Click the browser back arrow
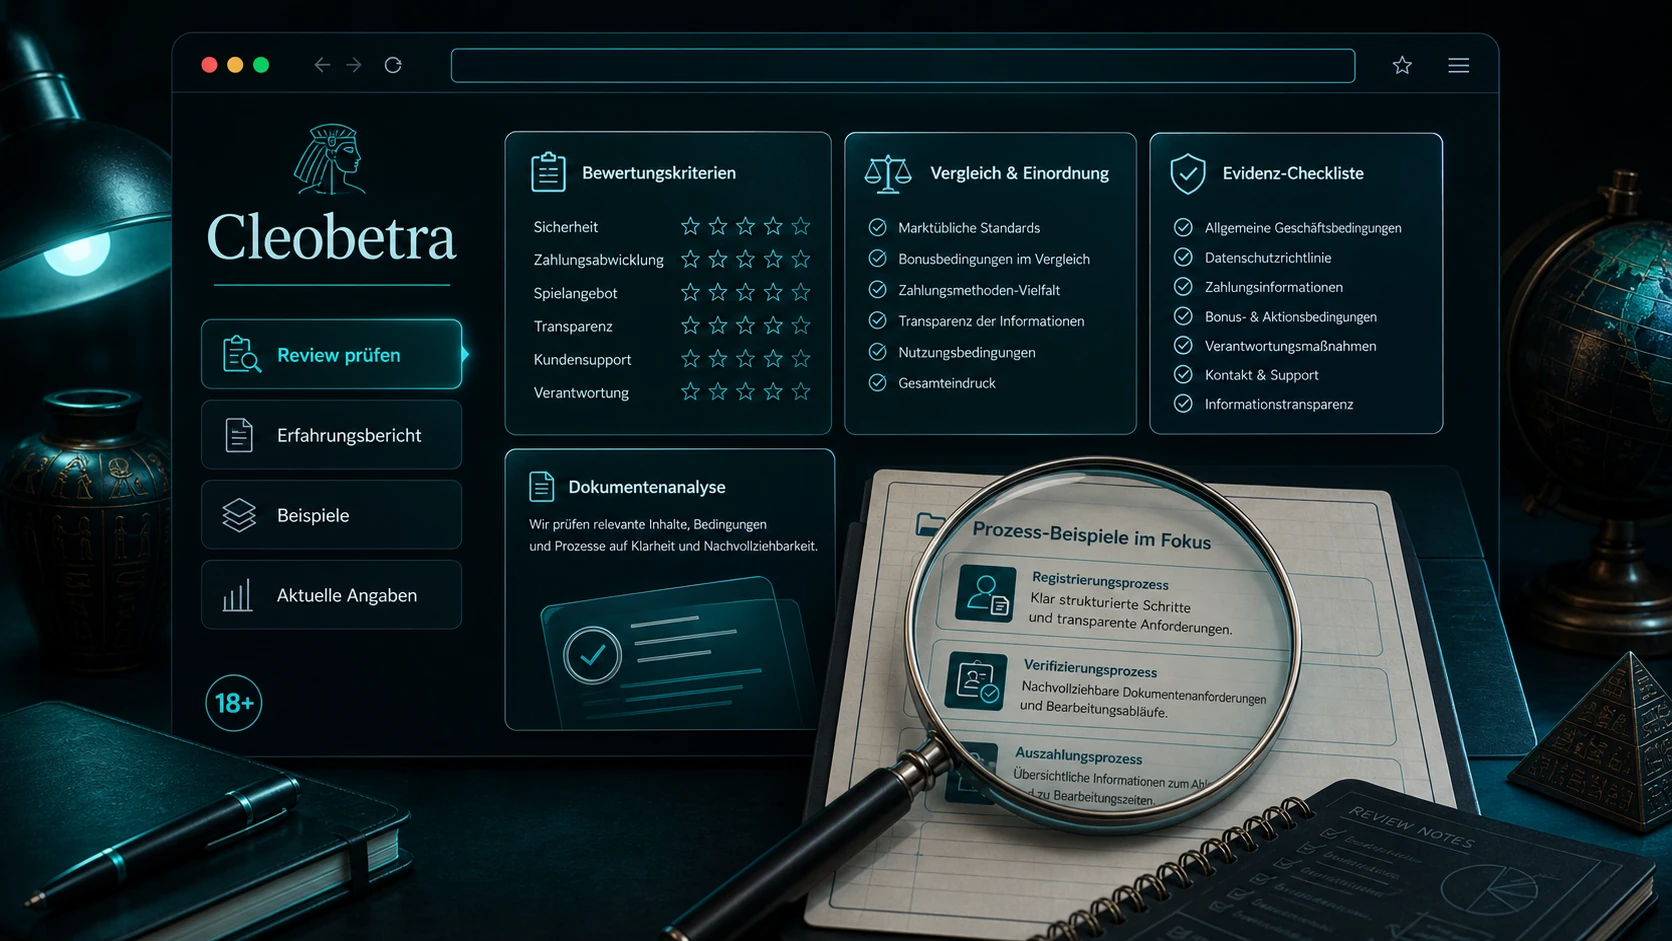The width and height of the screenshot is (1672, 941). coord(322,65)
